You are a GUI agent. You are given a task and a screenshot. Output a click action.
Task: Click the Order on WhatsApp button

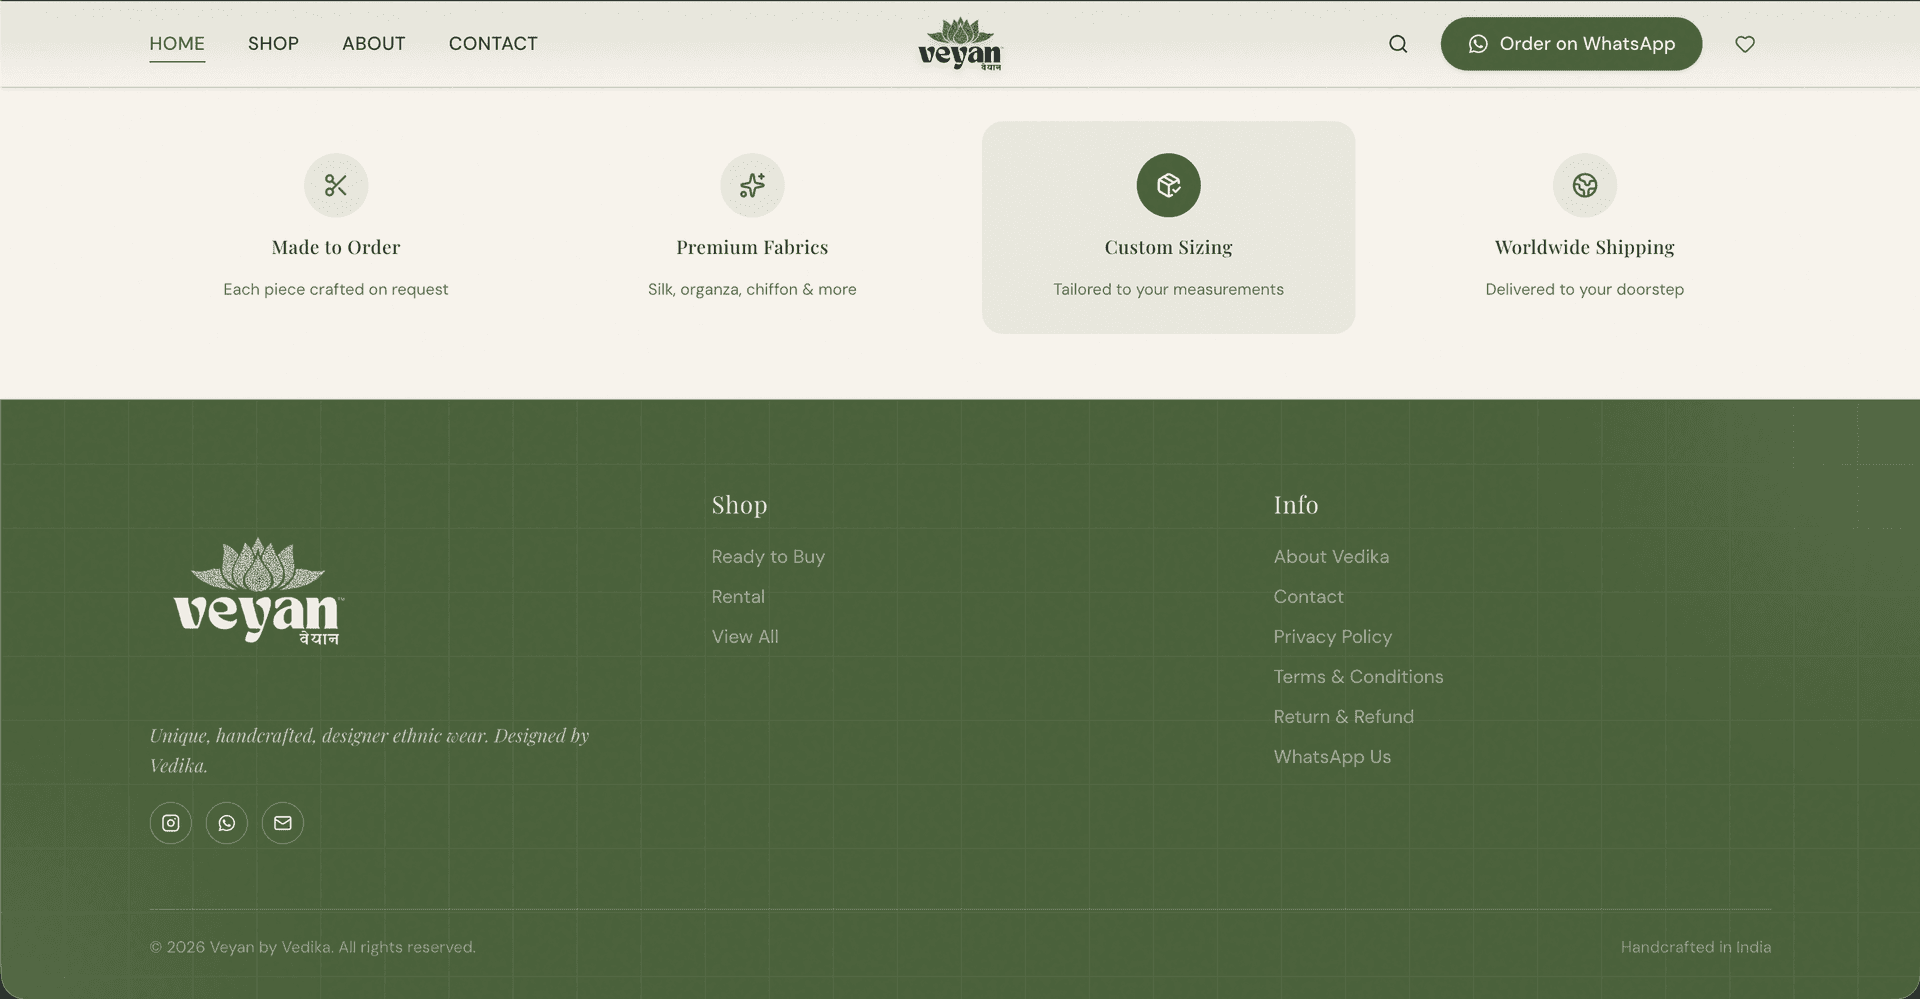pos(1571,44)
